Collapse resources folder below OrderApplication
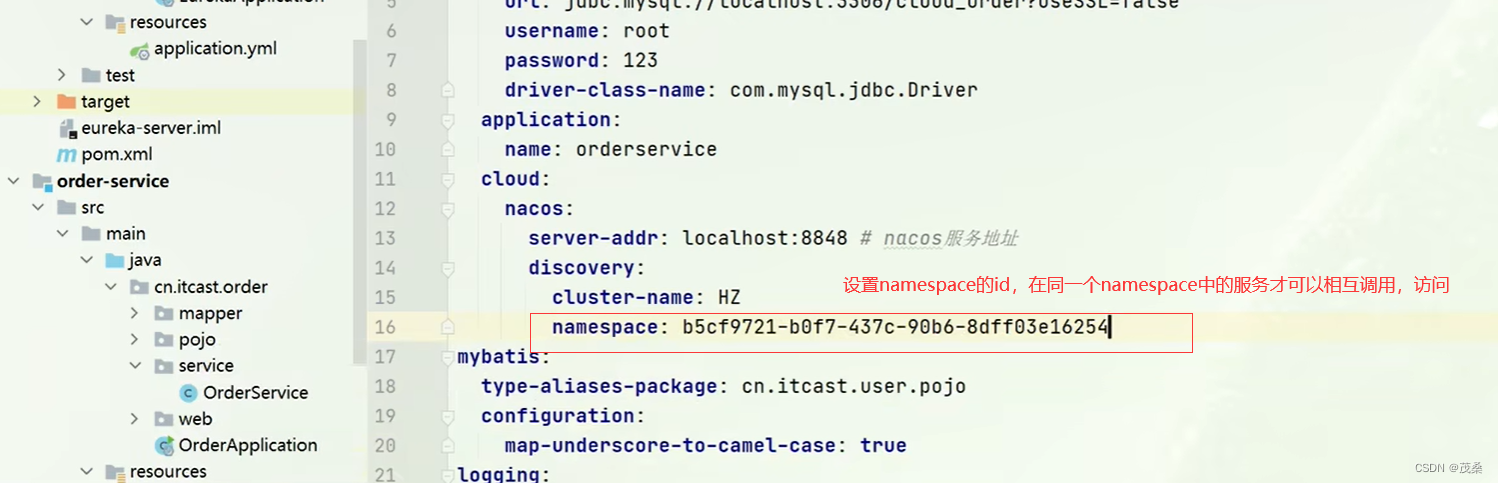 (86, 471)
